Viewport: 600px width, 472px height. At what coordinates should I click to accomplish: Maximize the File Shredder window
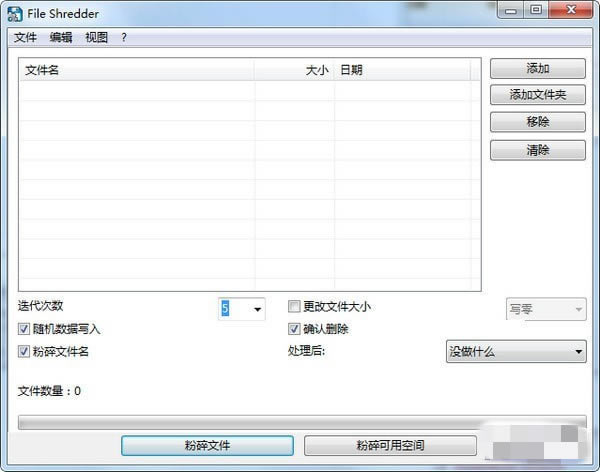point(536,10)
